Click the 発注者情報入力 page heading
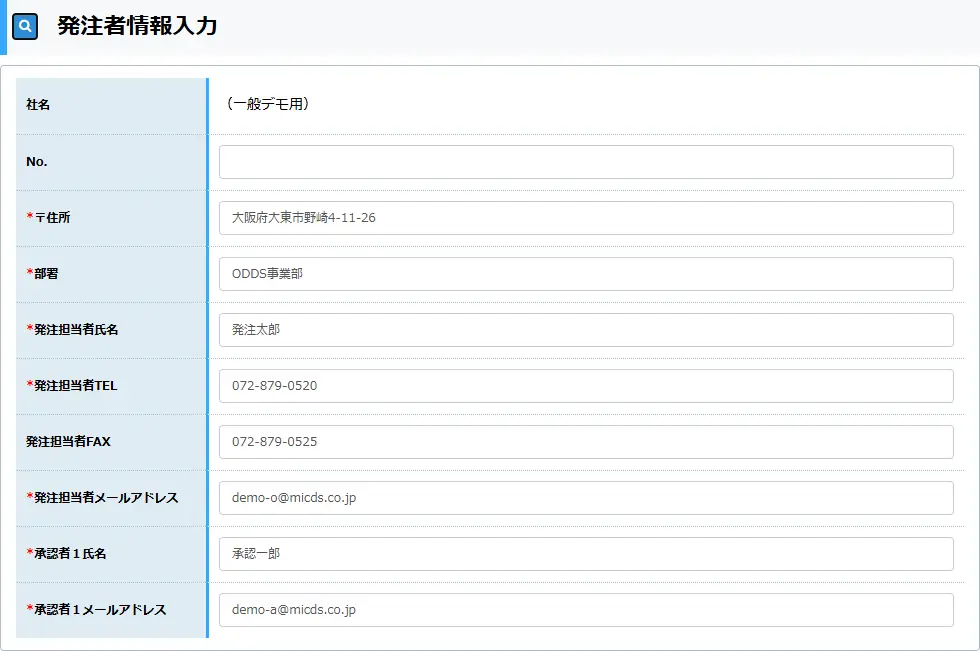The image size is (980, 651). (x=137, y=27)
